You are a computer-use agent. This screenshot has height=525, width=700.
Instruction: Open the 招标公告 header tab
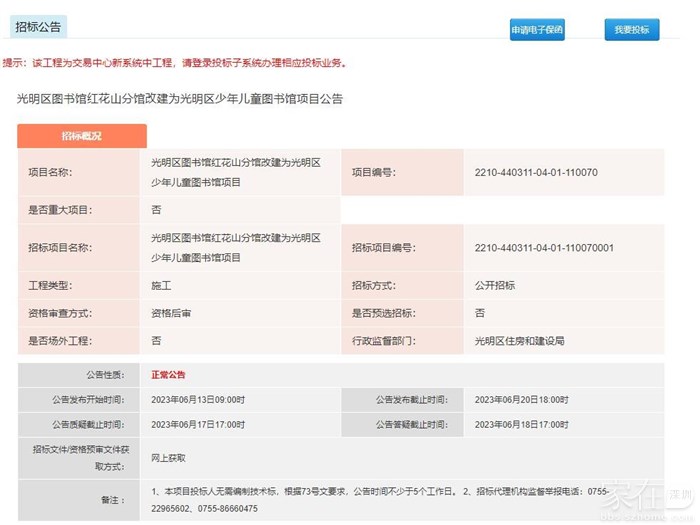tap(38, 25)
